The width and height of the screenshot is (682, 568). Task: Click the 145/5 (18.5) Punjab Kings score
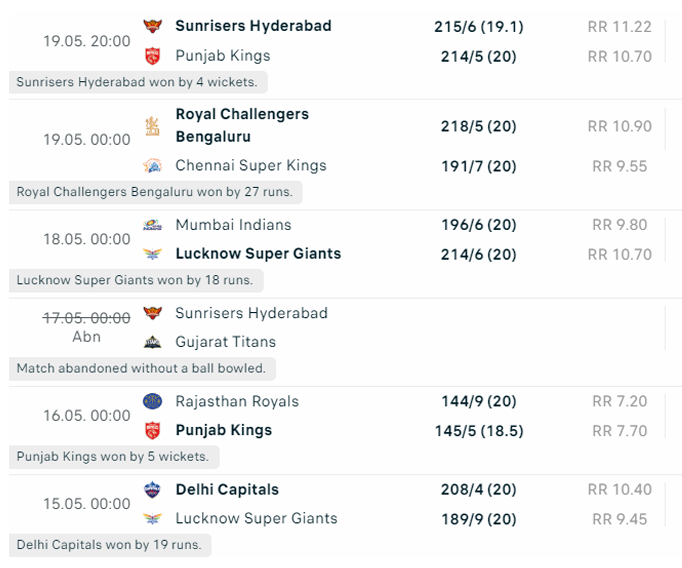(x=479, y=431)
